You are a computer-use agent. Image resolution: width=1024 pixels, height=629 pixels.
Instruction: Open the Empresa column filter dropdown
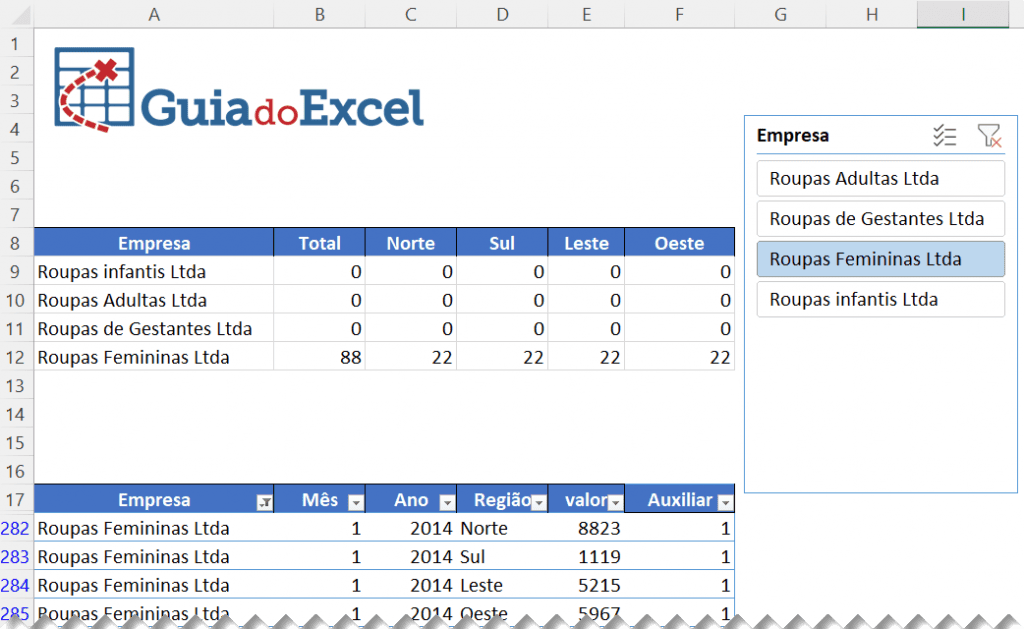[264, 502]
